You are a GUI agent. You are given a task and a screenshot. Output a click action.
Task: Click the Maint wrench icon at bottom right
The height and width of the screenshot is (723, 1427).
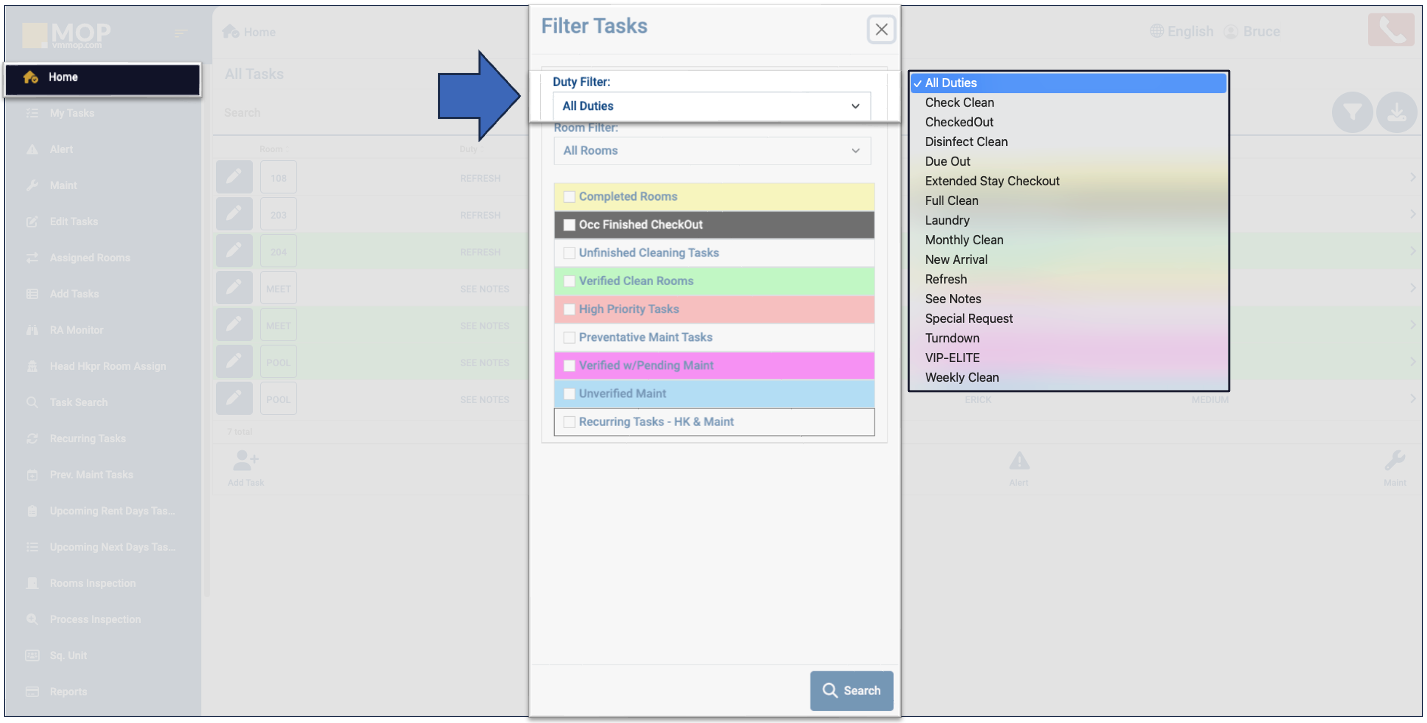coord(1394,461)
